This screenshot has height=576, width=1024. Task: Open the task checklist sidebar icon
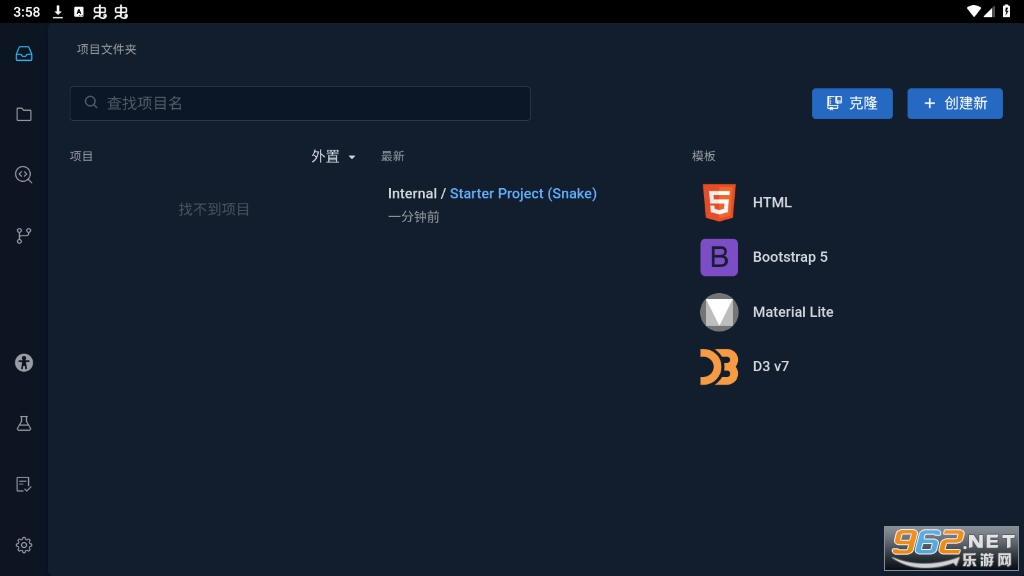24,484
